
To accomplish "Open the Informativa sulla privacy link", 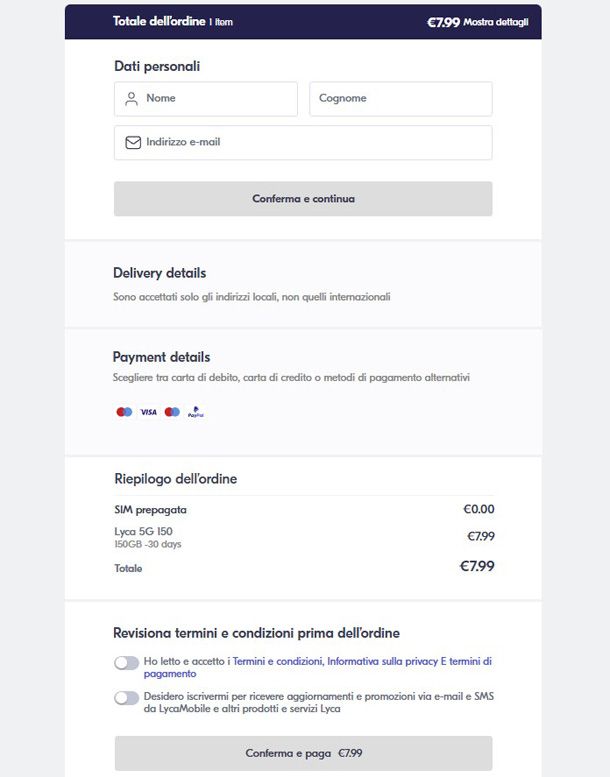I will [x=382, y=662].
